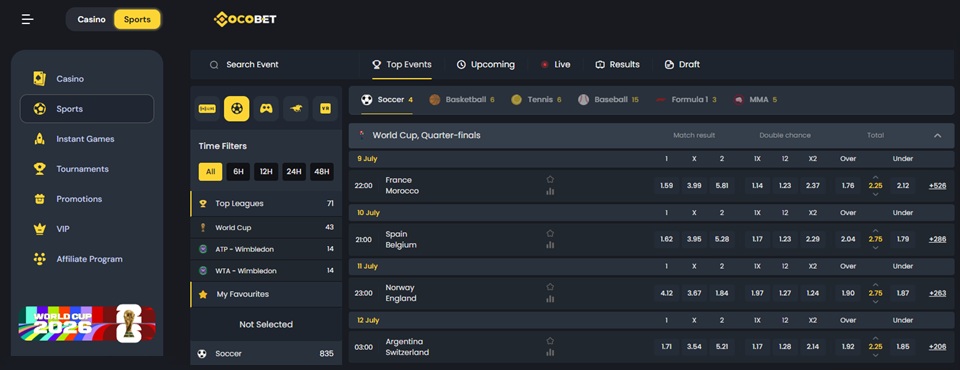Open statistics for Spain vs Belgium
Viewport: 960px width, 370px height.
[x=550, y=245]
